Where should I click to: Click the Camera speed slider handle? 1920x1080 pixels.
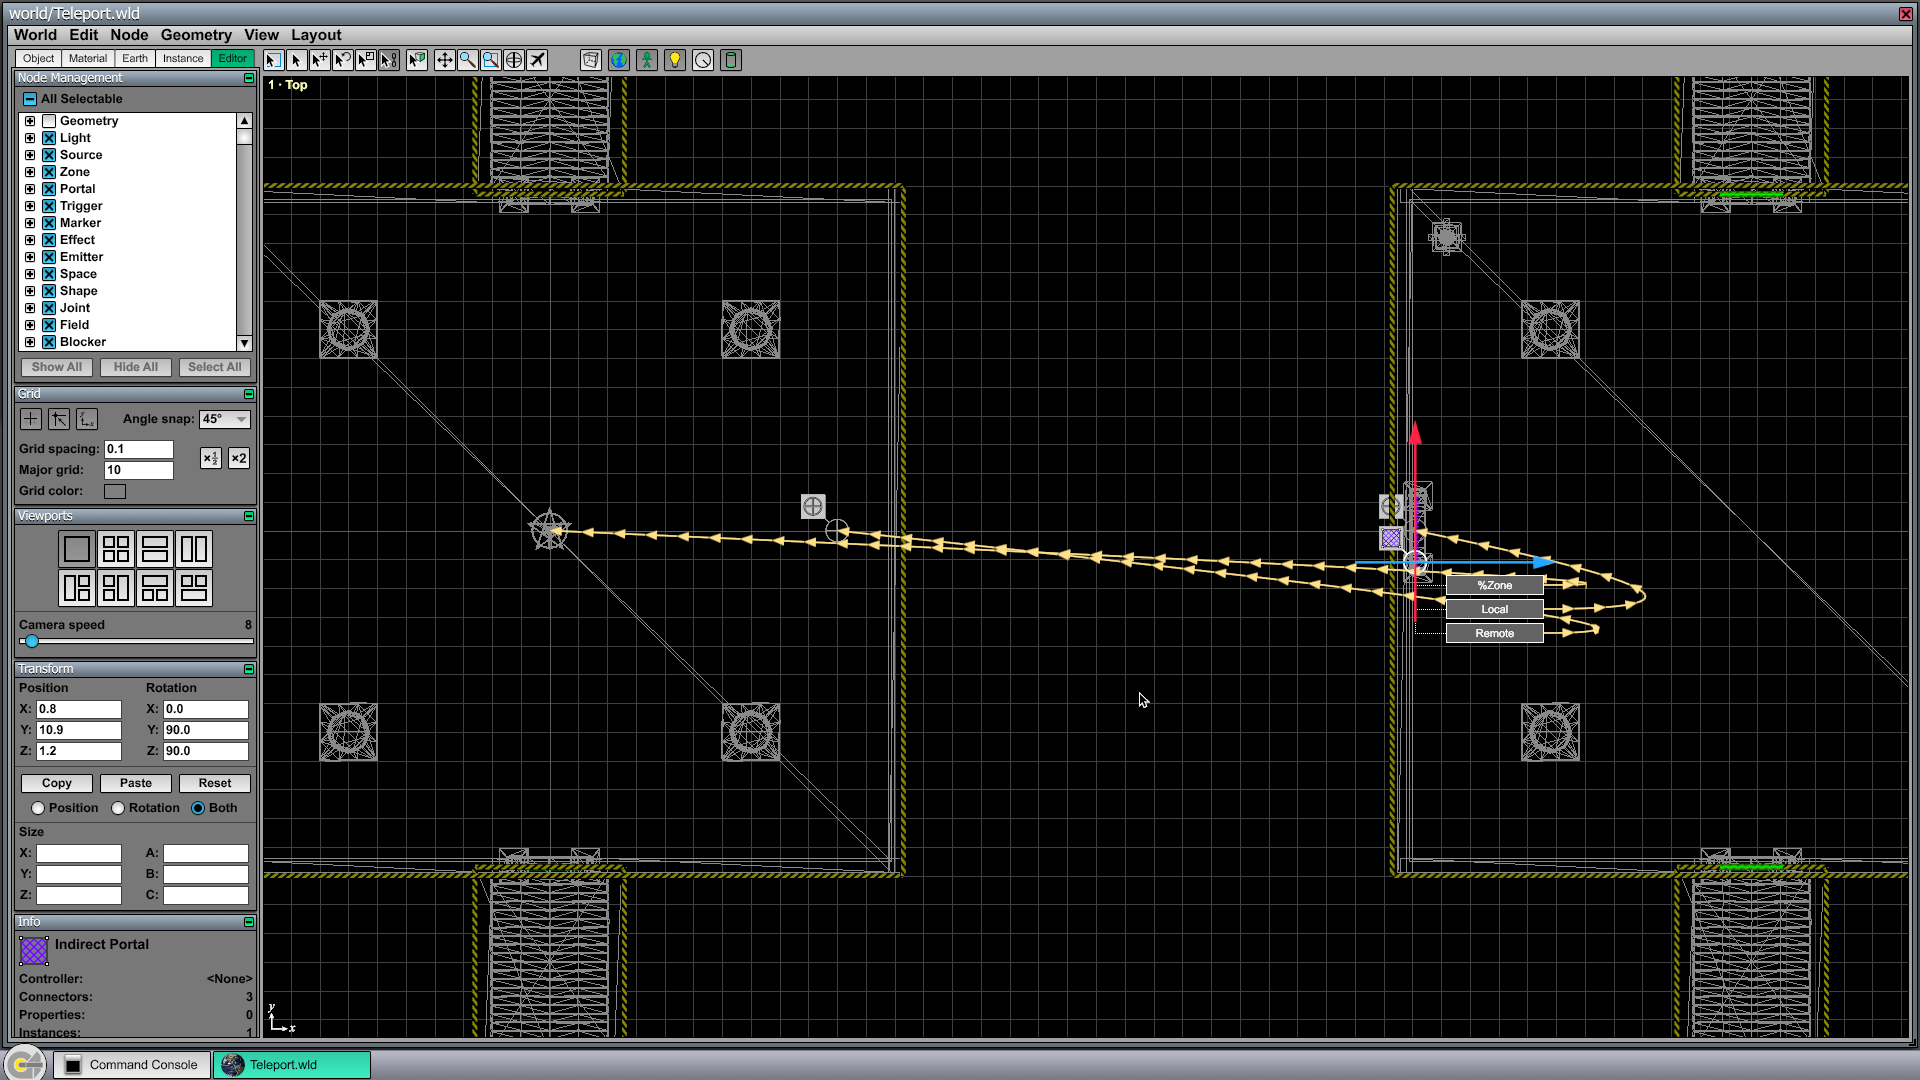[32, 641]
